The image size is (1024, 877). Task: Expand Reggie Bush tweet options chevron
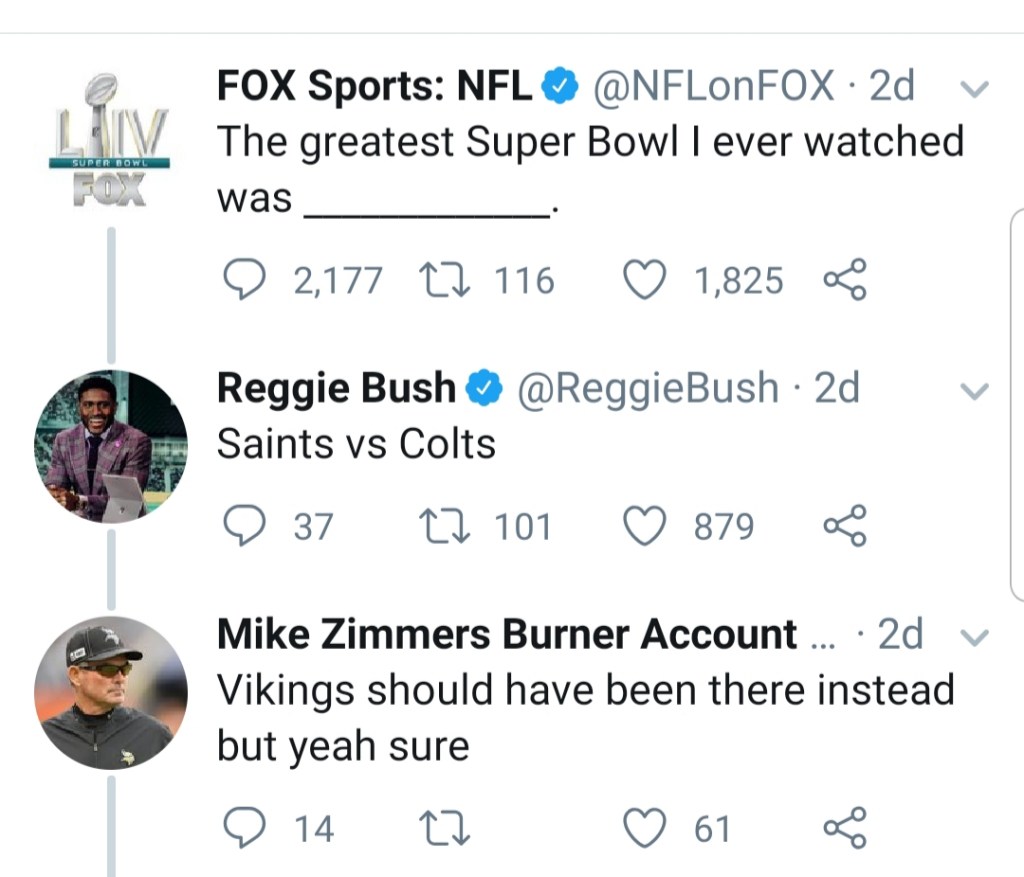[x=974, y=390]
